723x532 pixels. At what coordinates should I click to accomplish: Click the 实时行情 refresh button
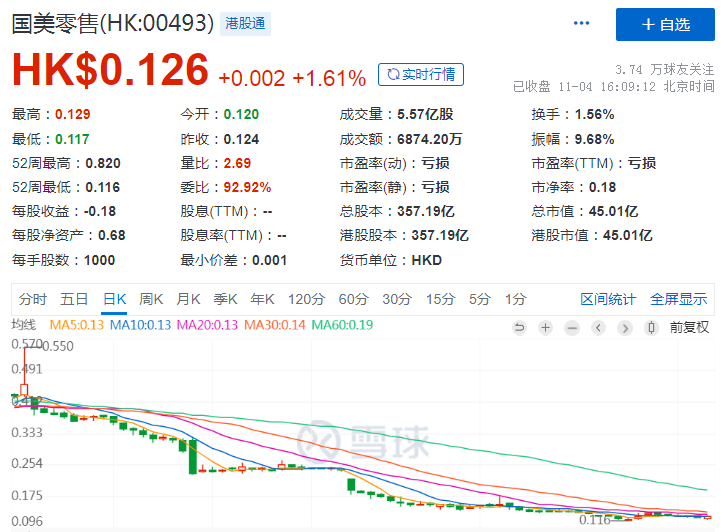click(x=421, y=74)
